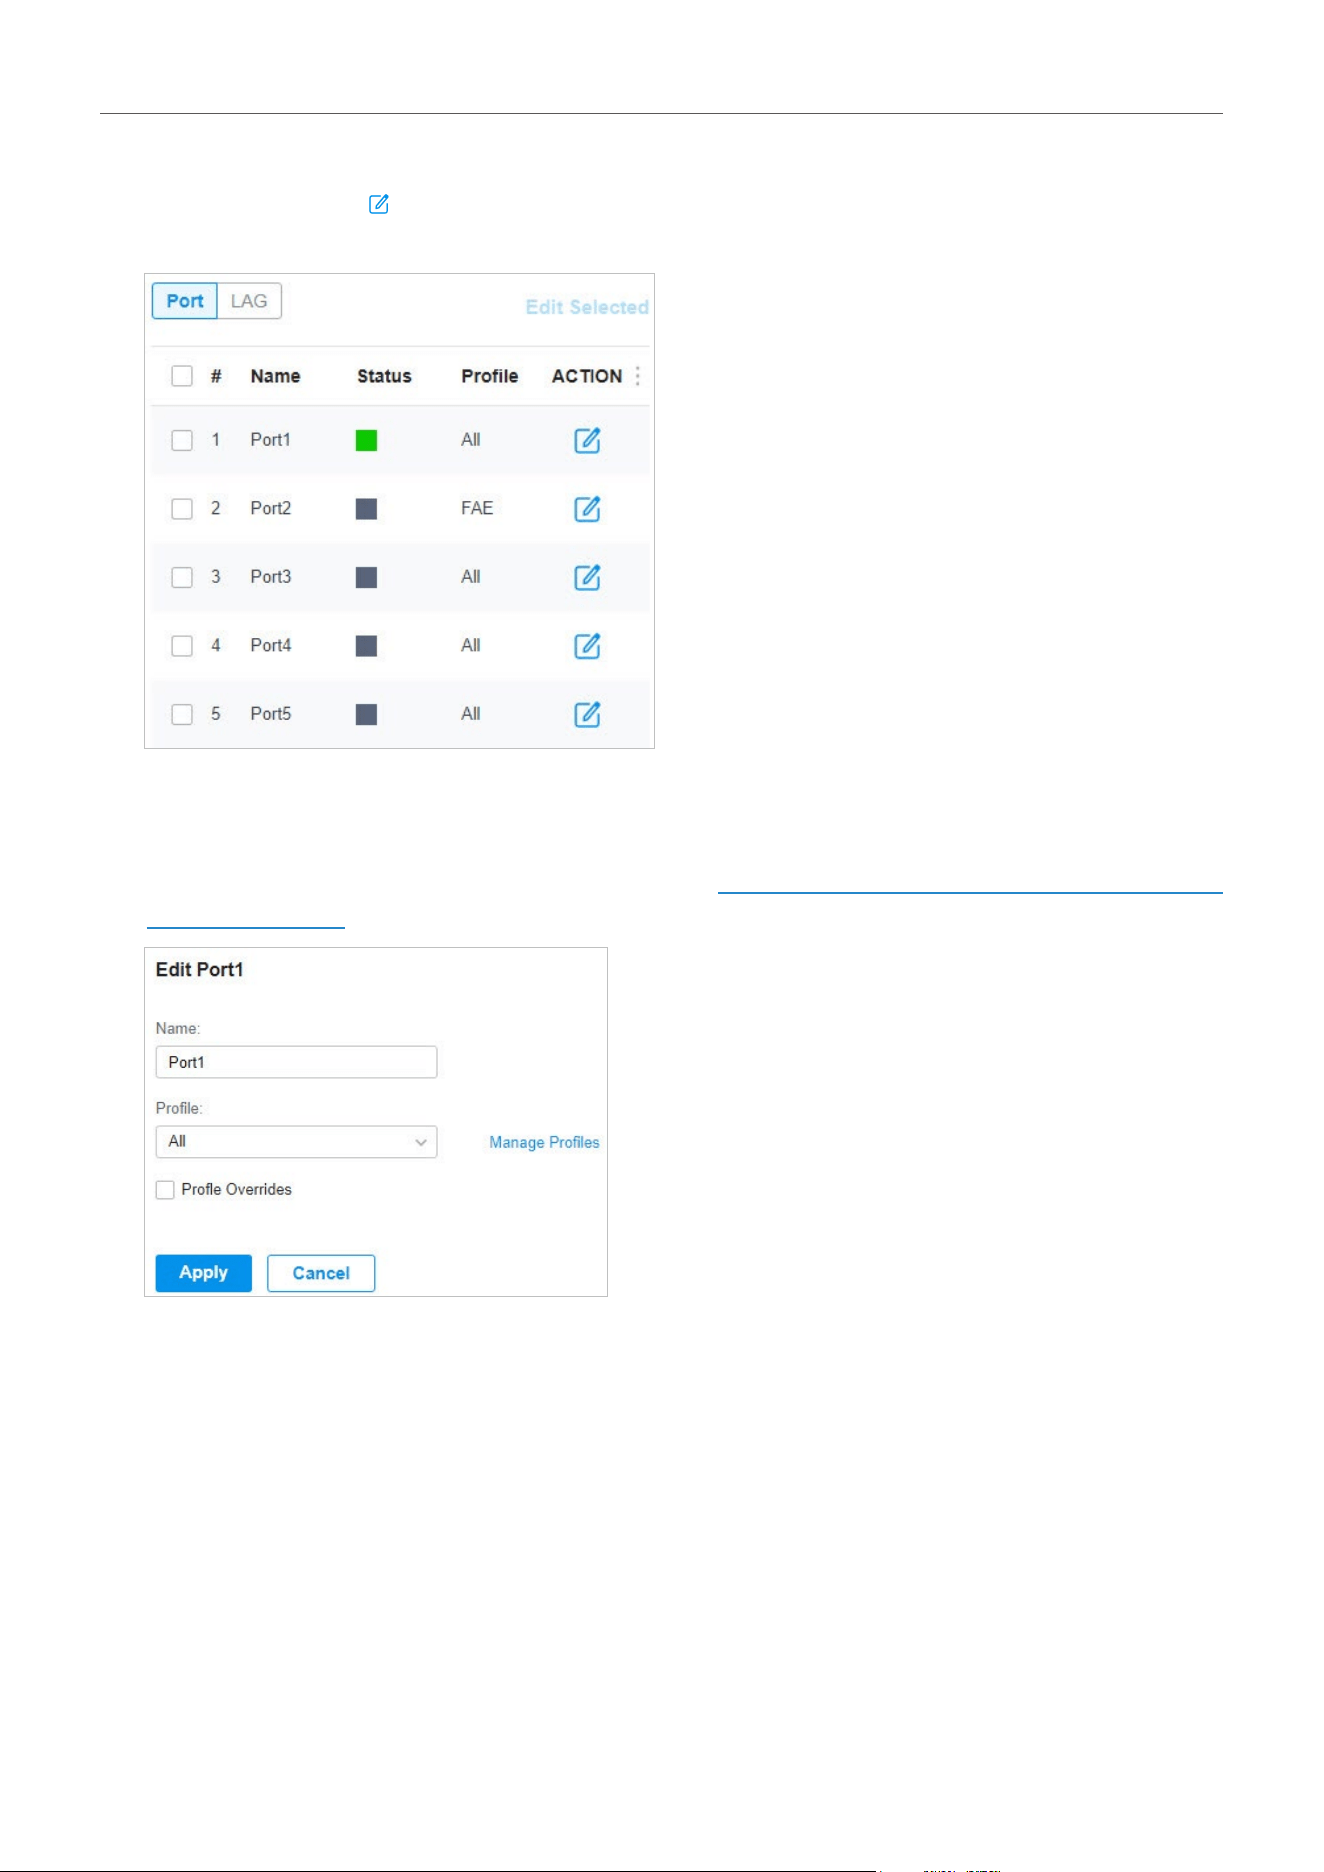Select the checkbox for Port1
This screenshot has width=1324, height=1872.
pos(182,440)
